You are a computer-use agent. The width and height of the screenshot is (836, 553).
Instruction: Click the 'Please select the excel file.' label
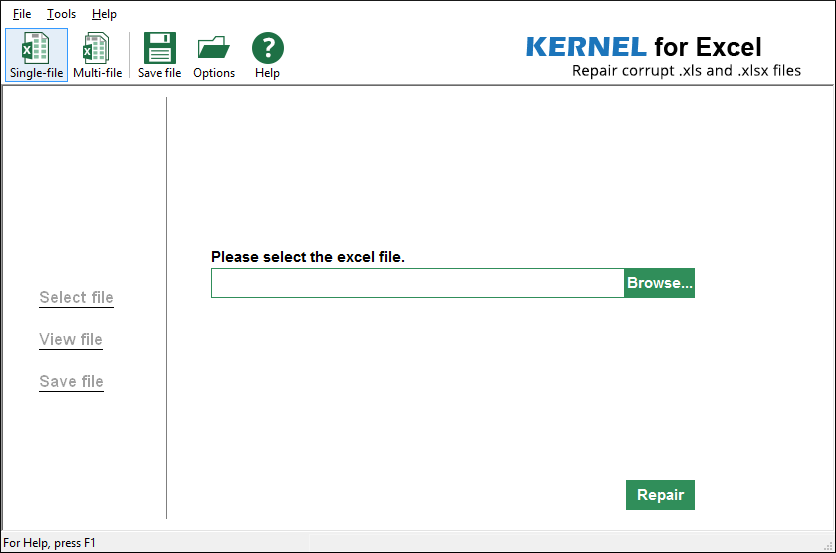point(308,257)
